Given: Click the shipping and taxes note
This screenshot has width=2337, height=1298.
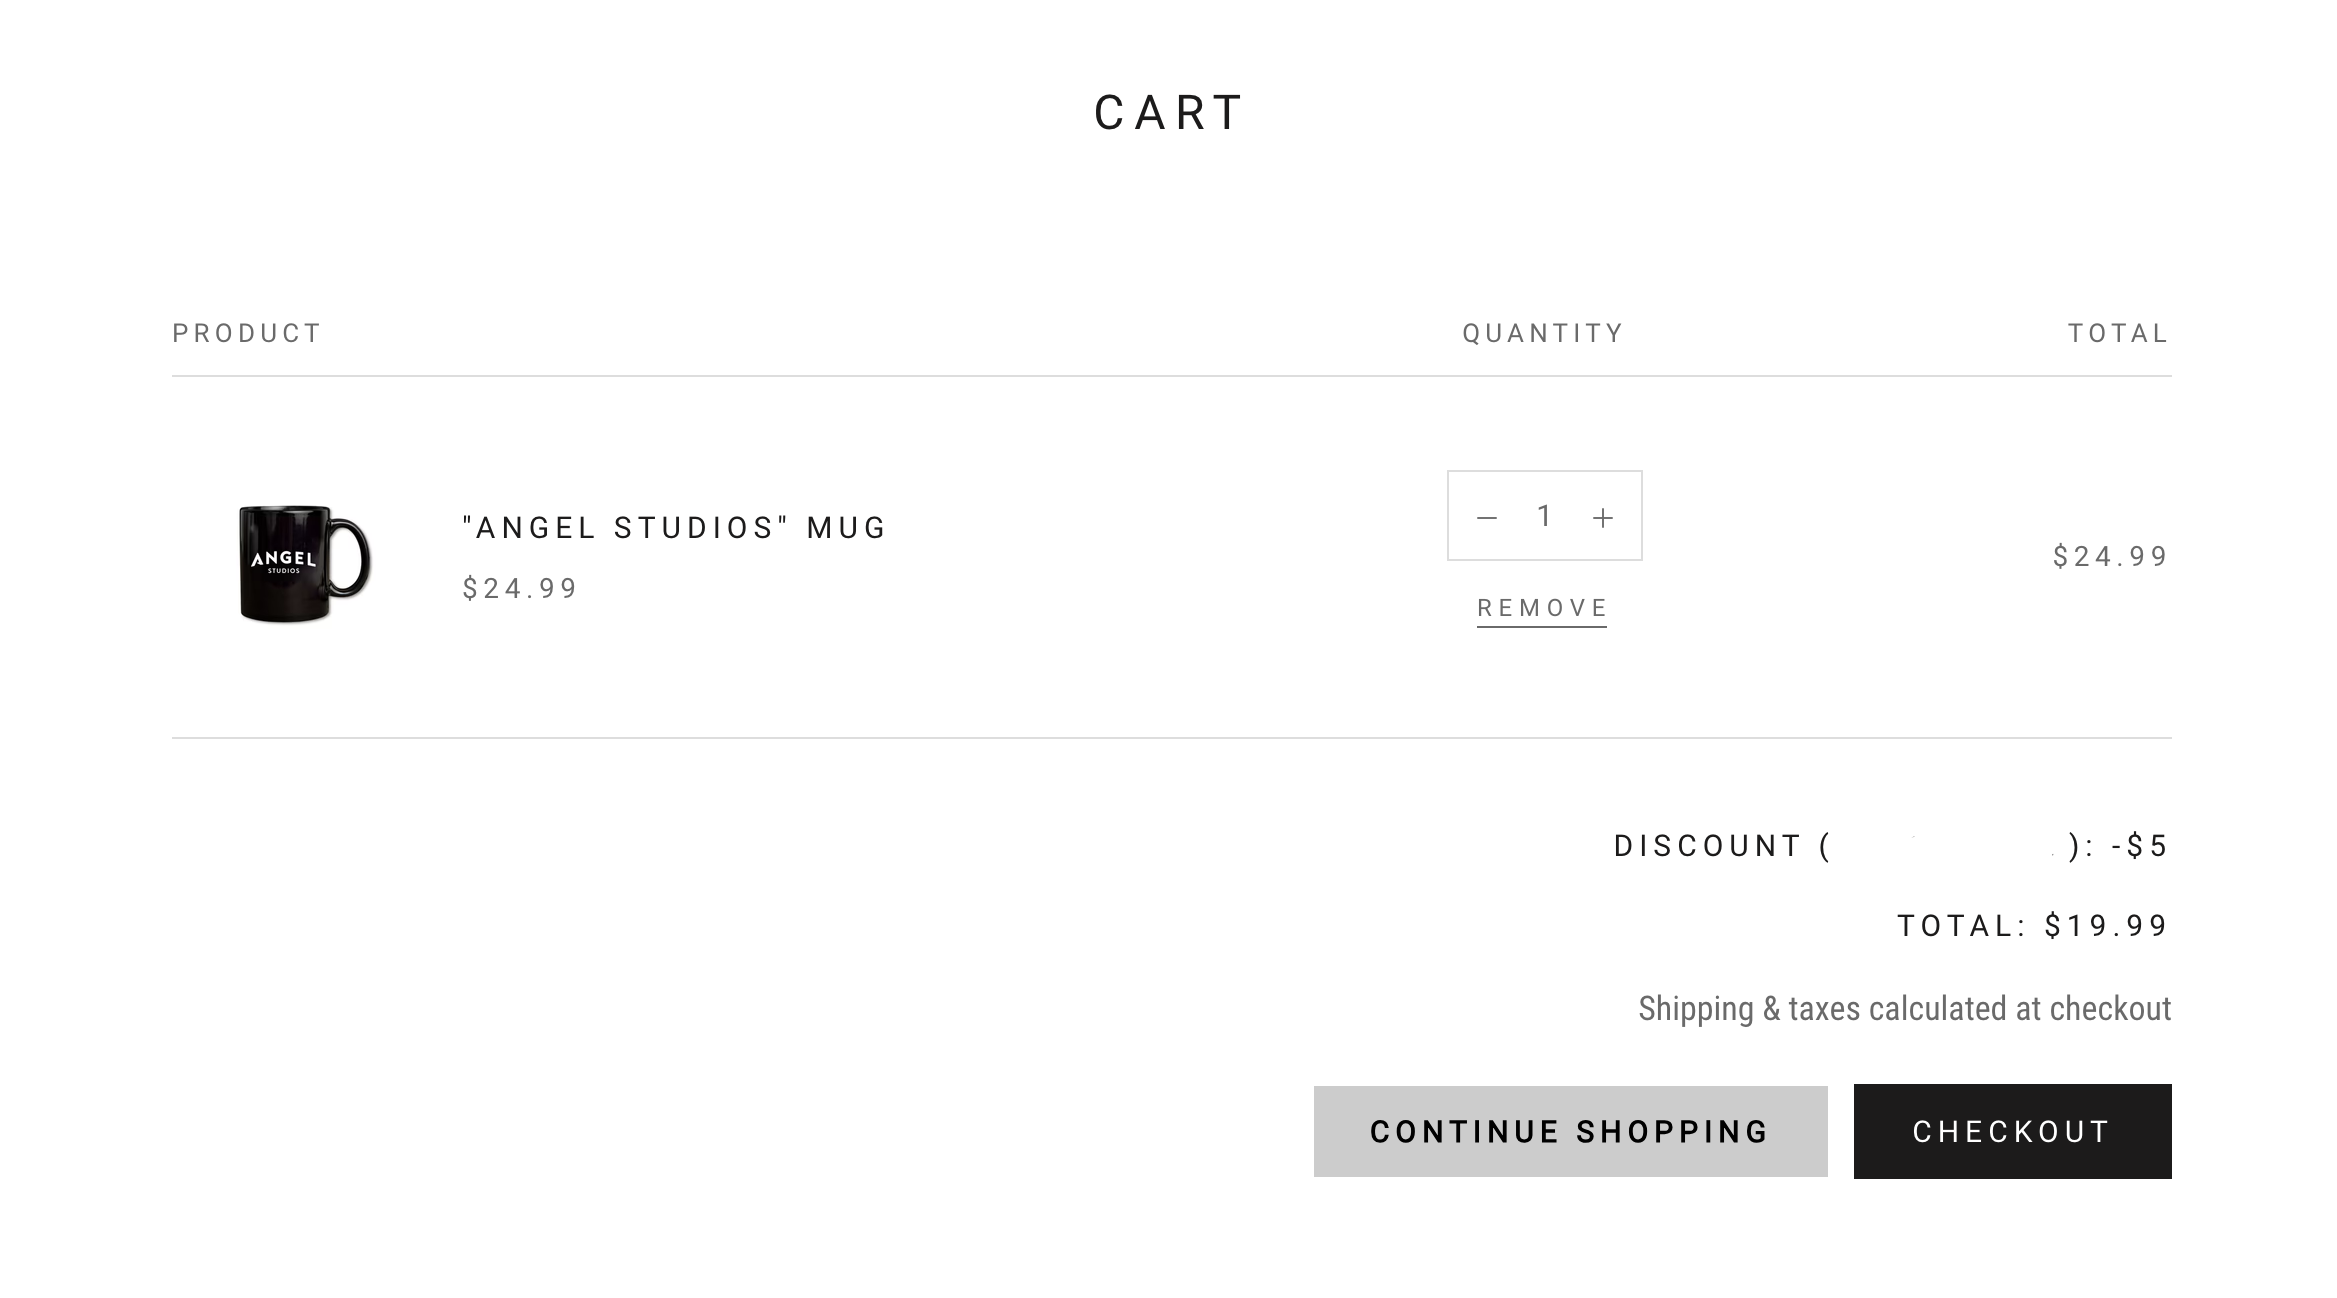Looking at the screenshot, I should click(x=1904, y=1008).
